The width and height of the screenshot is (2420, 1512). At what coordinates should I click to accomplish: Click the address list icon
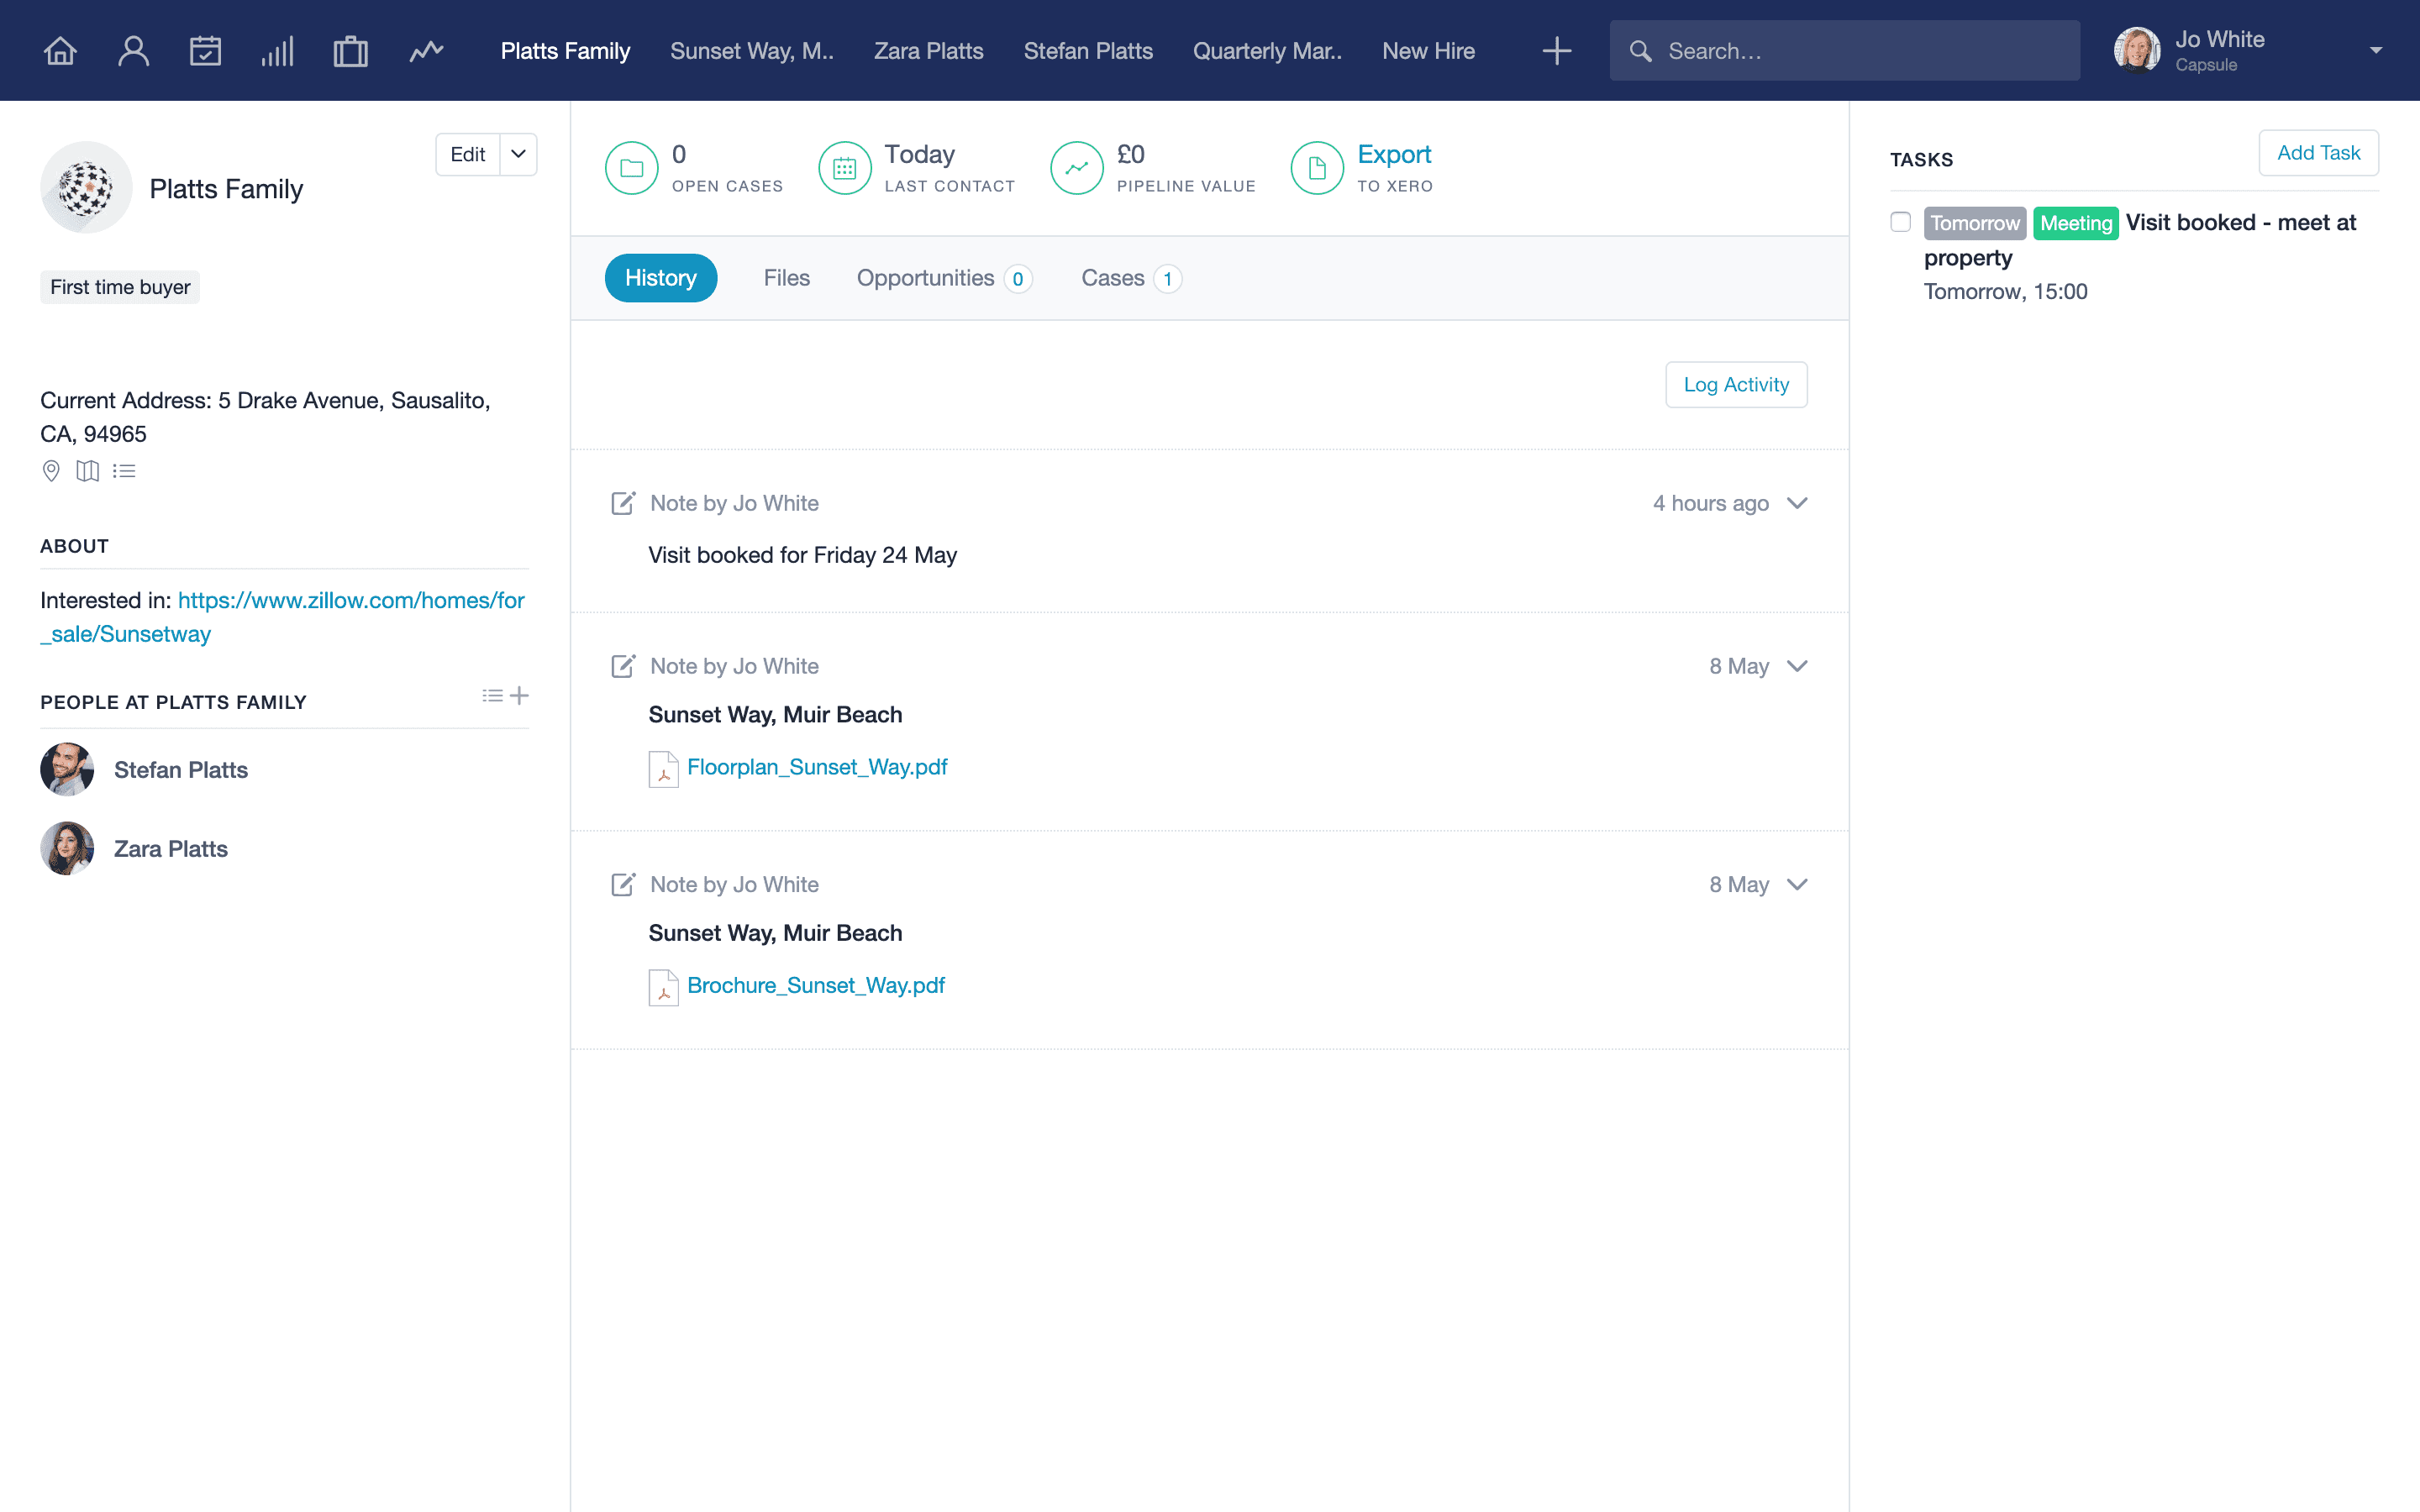click(x=124, y=471)
